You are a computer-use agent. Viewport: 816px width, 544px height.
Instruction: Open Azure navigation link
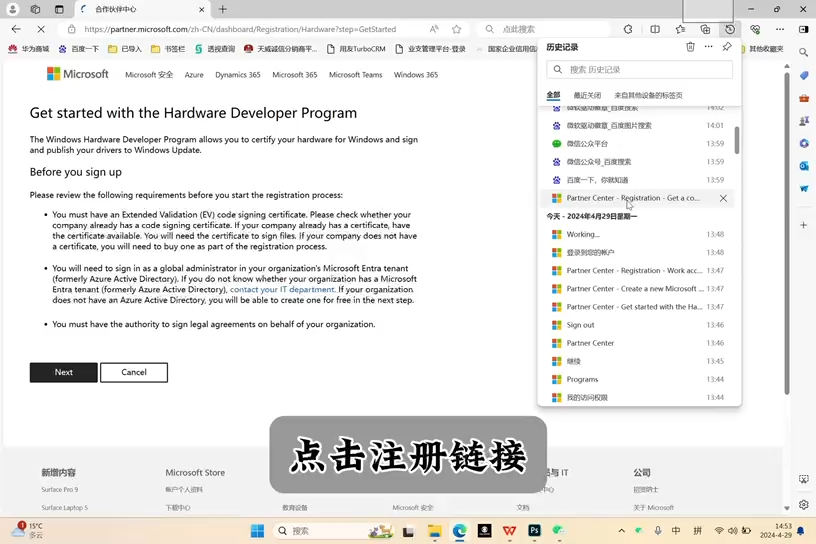tap(194, 75)
